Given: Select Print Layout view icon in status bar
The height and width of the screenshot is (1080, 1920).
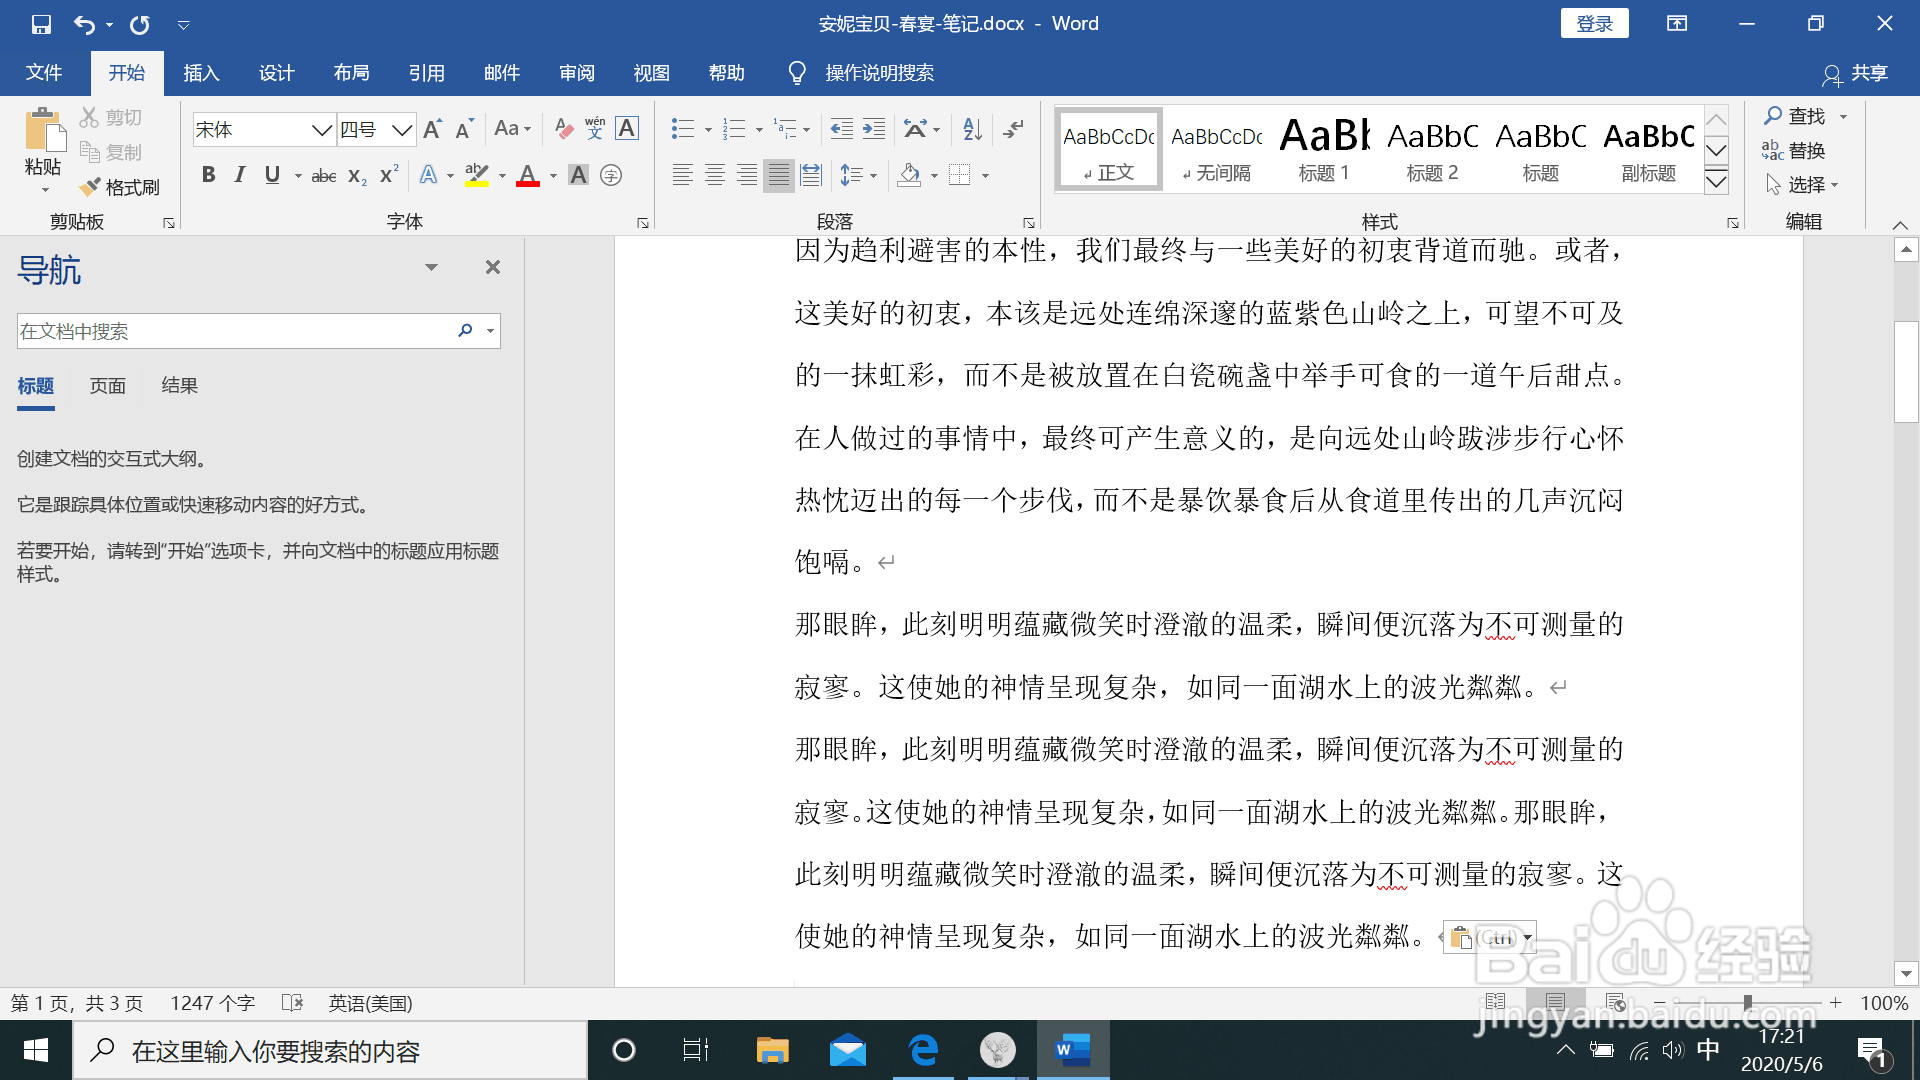Looking at the screenshot, I should tap(1555, 1002).
